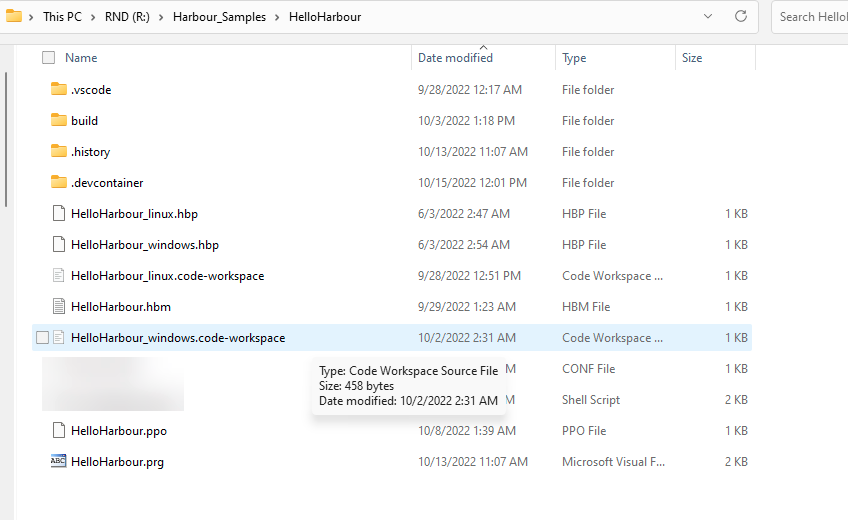Click the .vscode folder icon
Image resolution: width=848 pixels, height=520 pixels.
click(58, 90)
